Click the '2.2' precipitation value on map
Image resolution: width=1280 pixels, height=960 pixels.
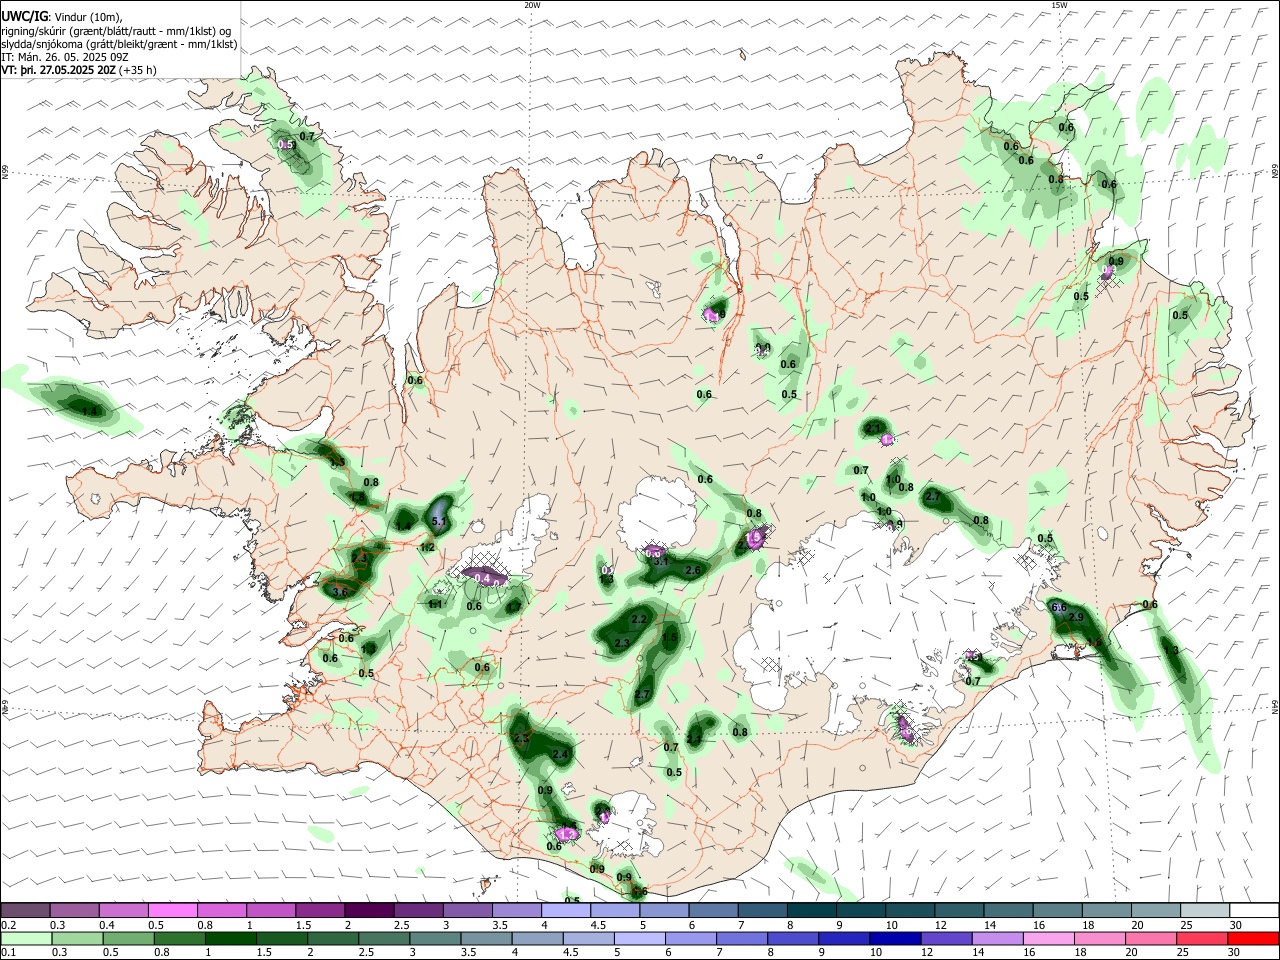coord(640,620)
